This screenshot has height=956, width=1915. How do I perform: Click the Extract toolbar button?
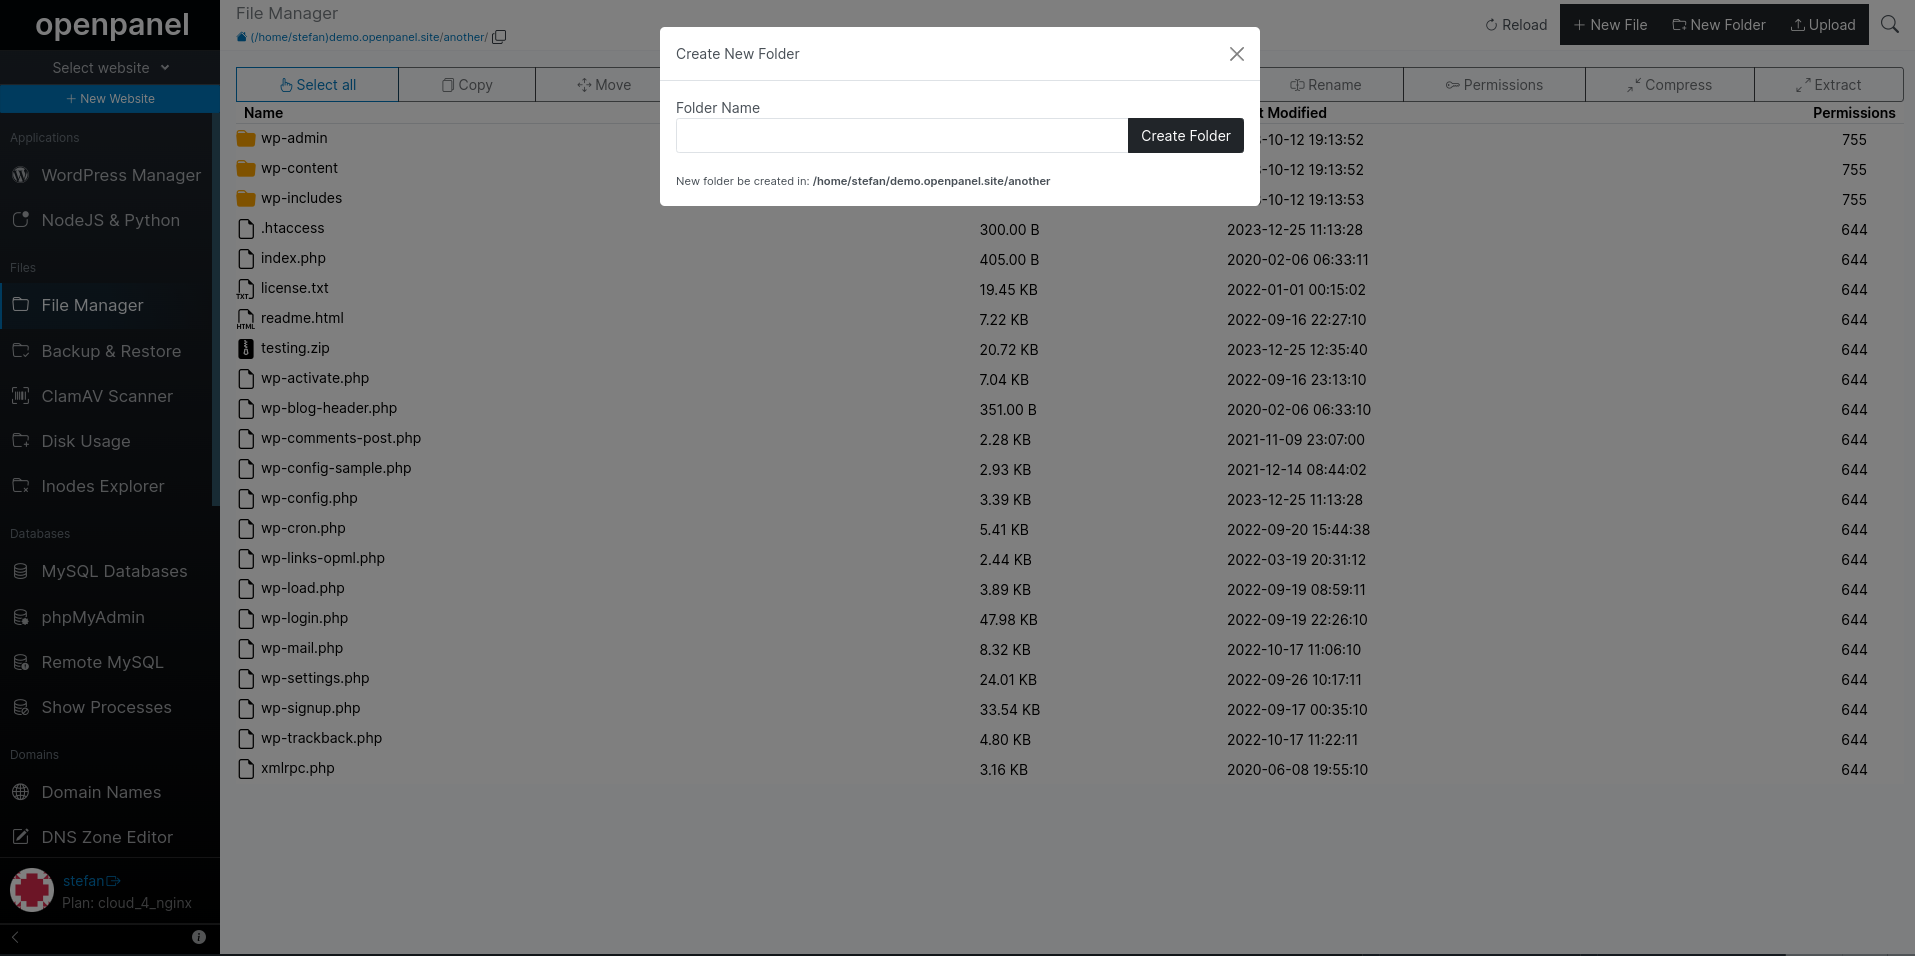tap(1828, 85)
